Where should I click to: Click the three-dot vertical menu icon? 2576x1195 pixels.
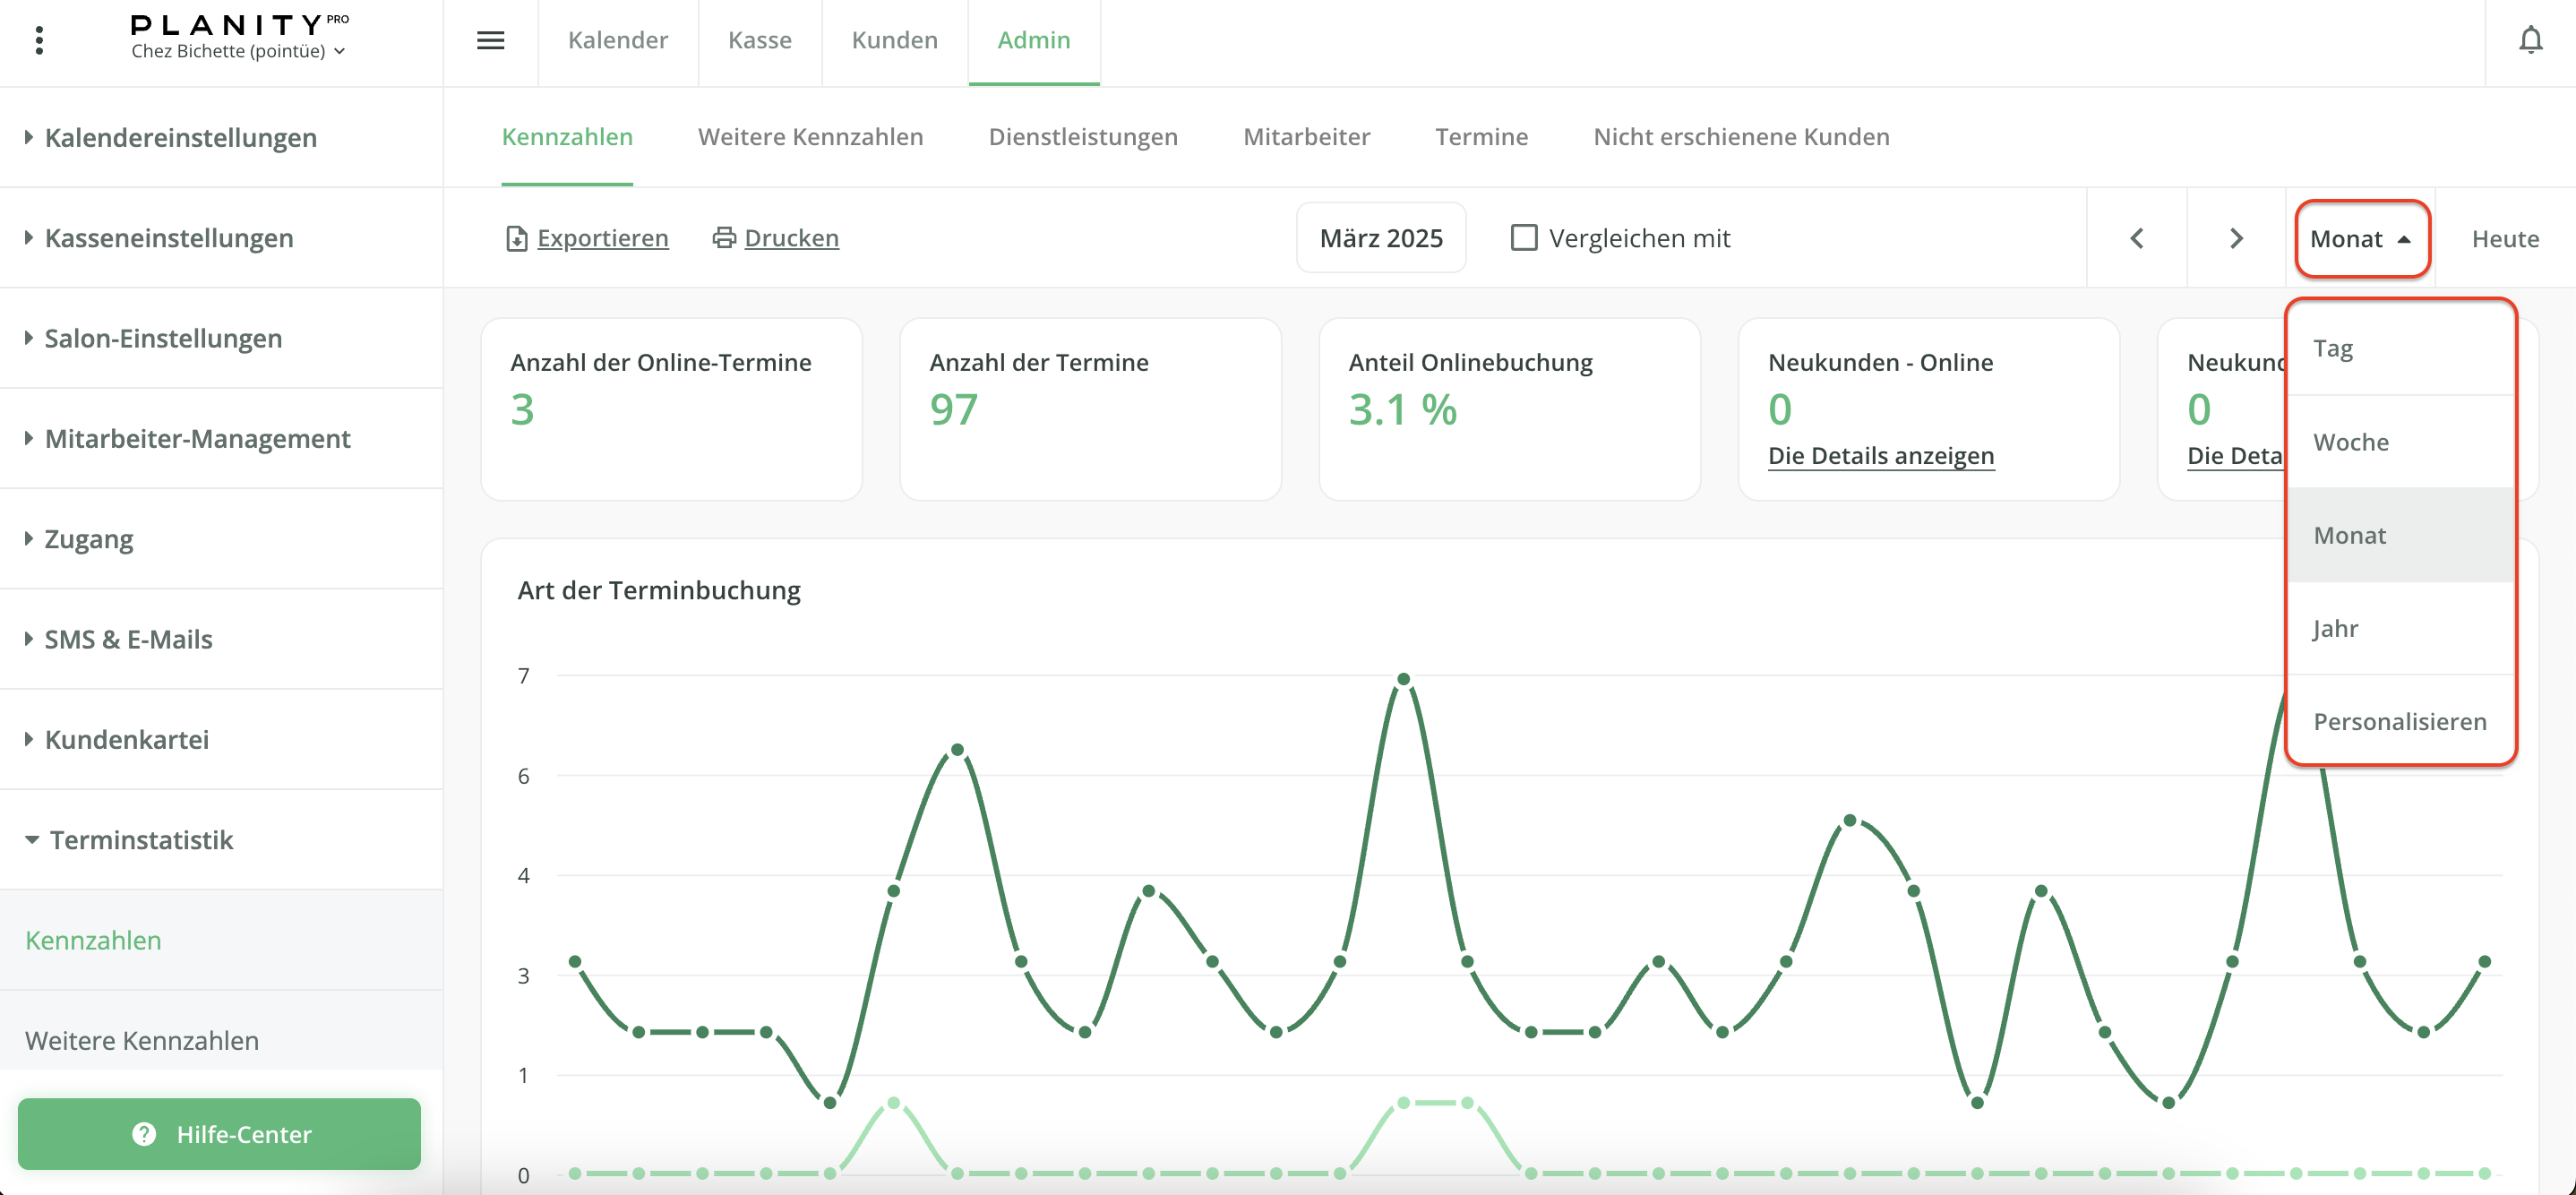(x=39, y=40)
